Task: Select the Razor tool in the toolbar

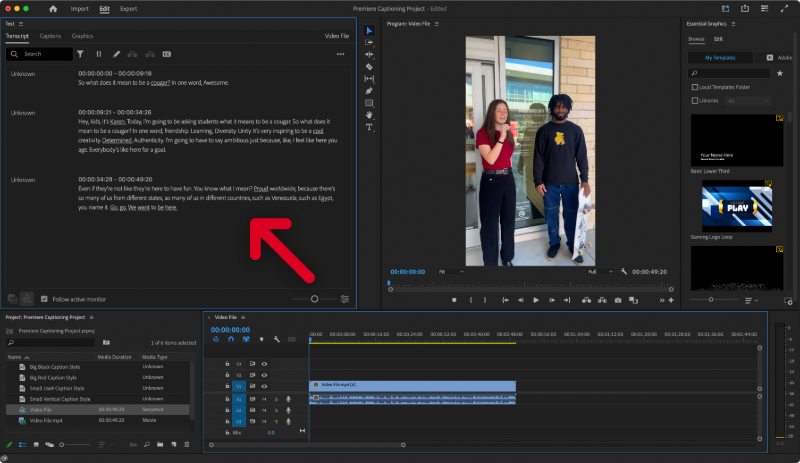Action: point(369,66)
